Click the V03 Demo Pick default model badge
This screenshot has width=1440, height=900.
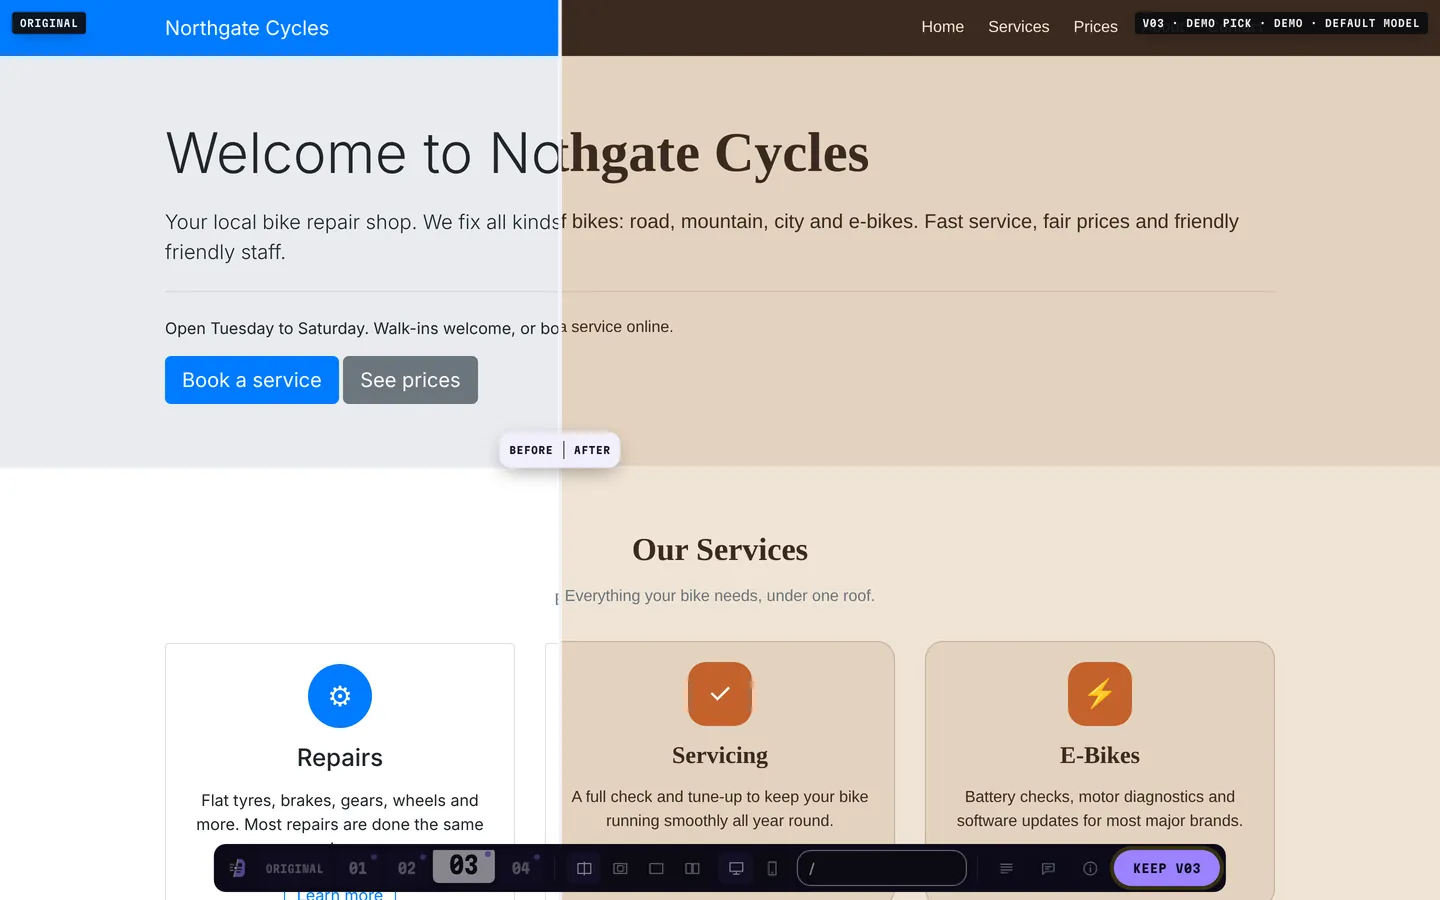pos(1281,23)
